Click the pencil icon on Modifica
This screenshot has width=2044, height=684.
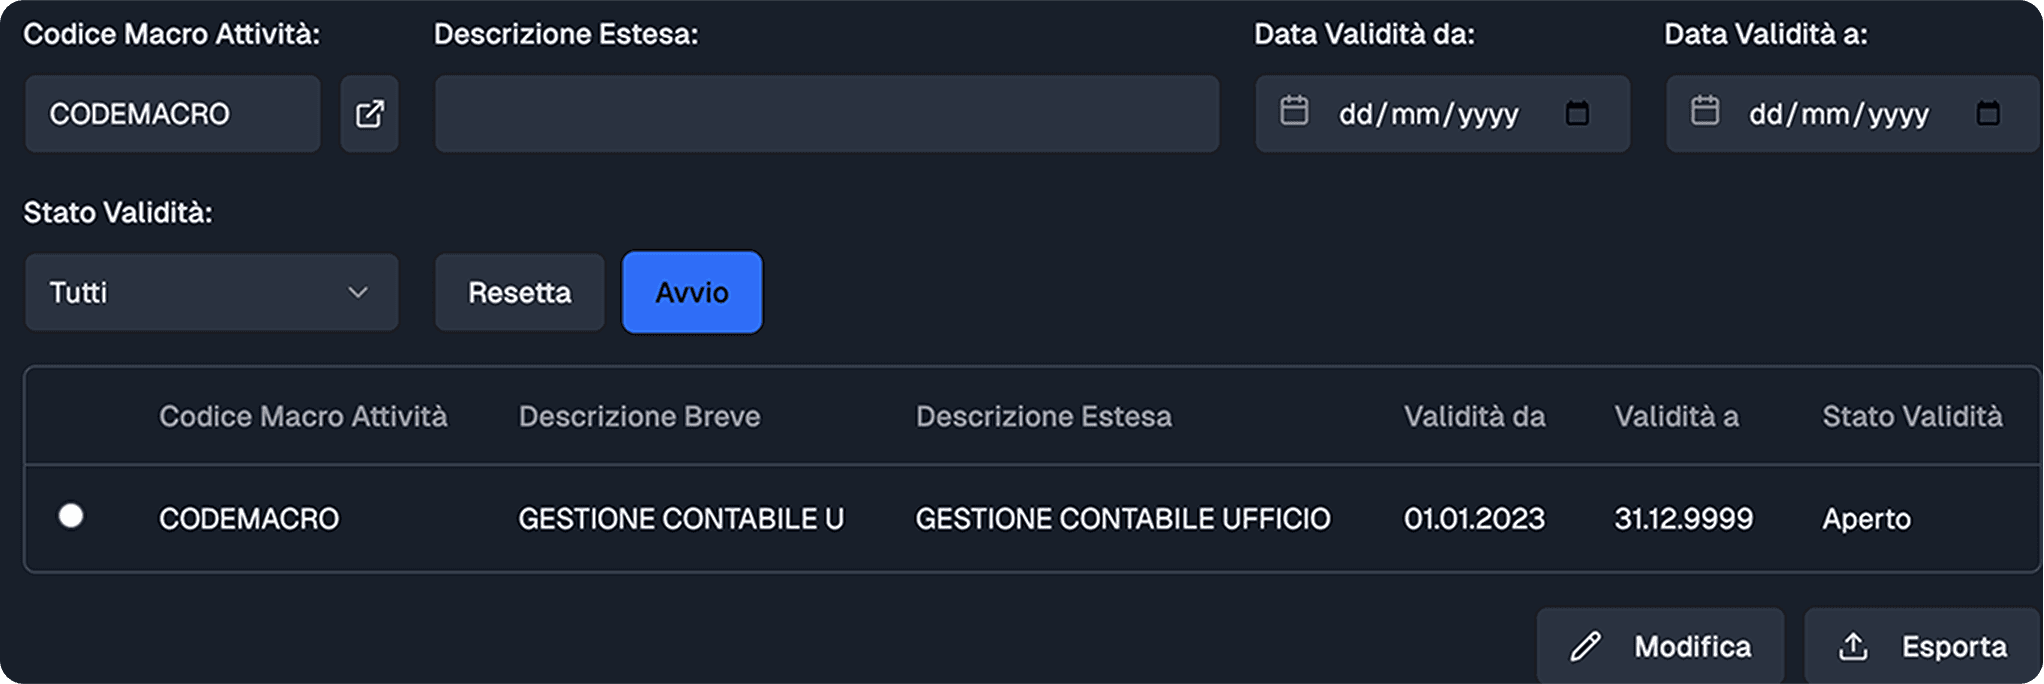tap(1585, 647)
